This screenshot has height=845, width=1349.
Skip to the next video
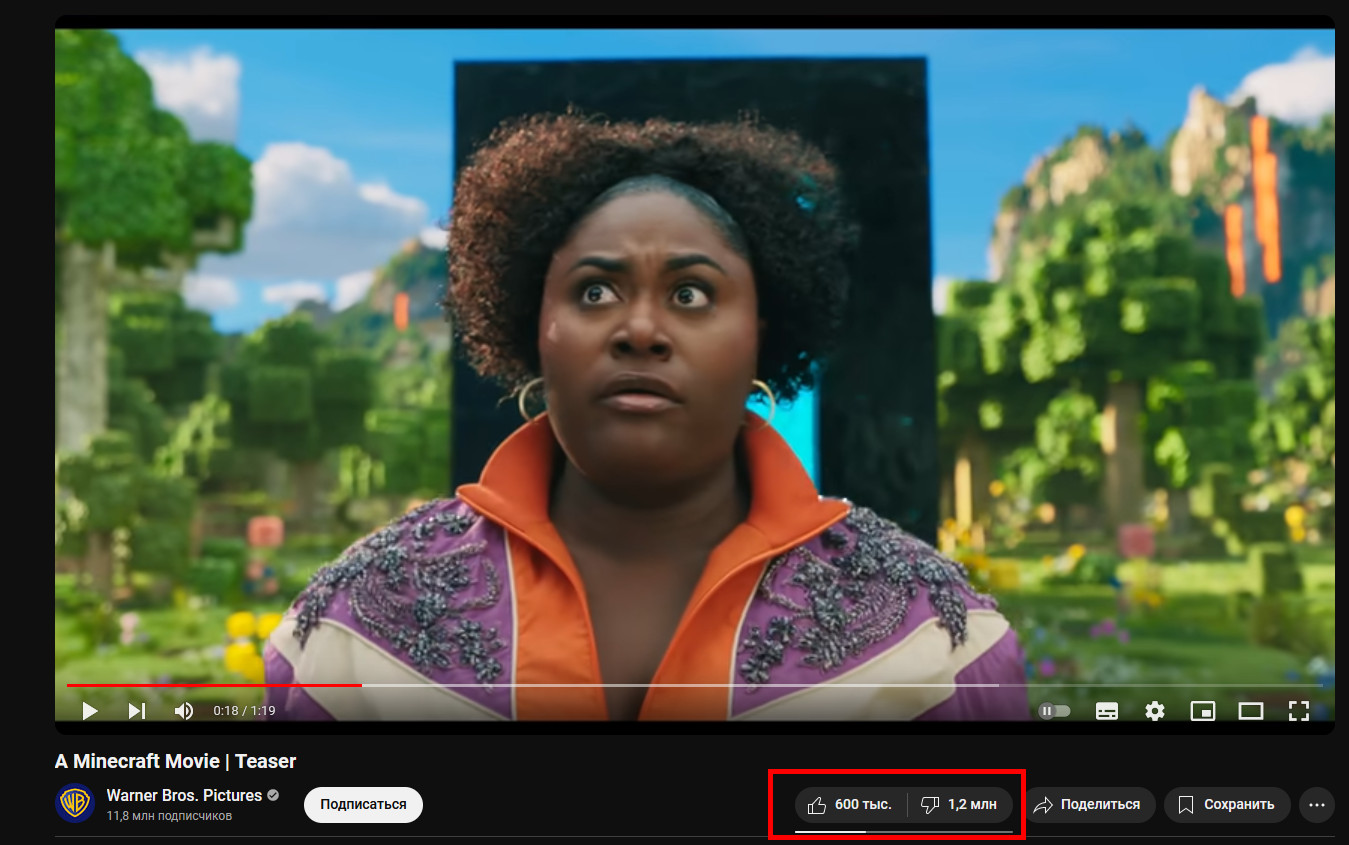coord(137,711)
